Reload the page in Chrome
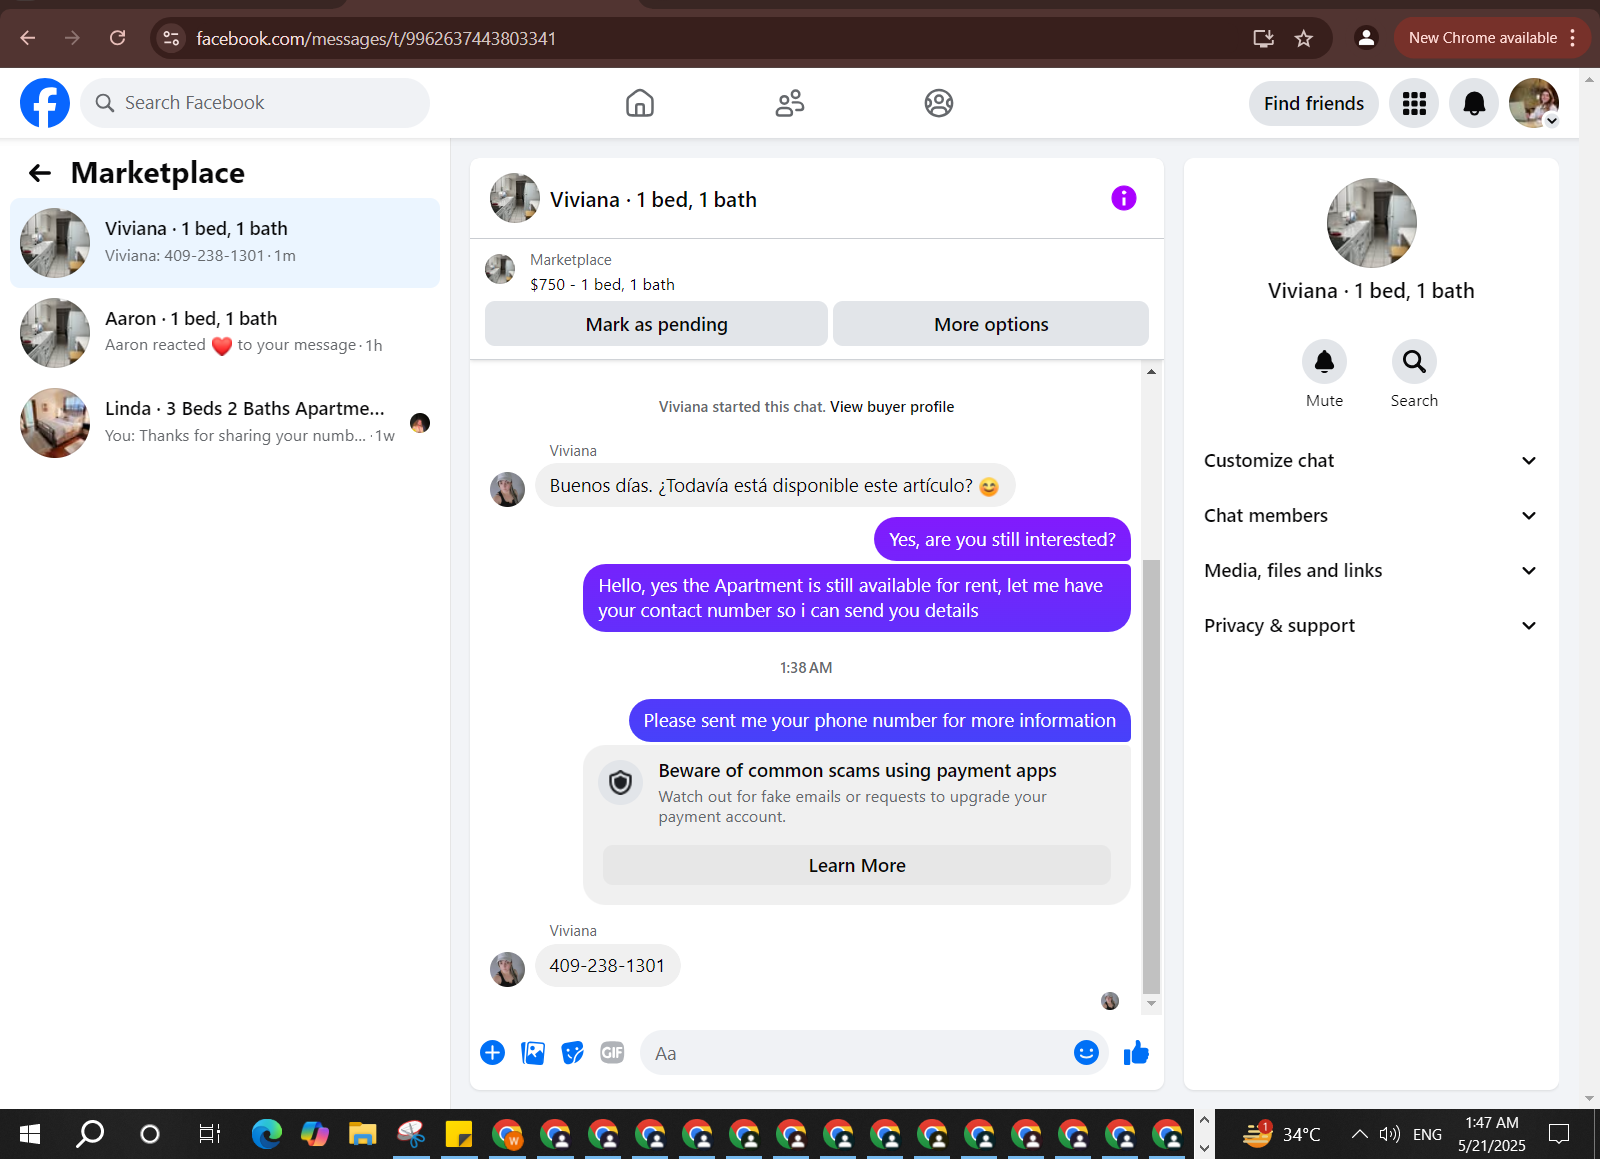Image resolution: width=1600 pixels, height=1159 pixels. 117,38
